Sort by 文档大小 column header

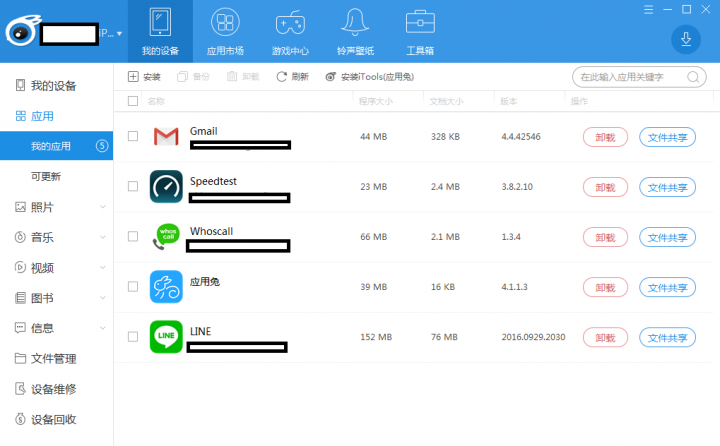pyautogui.click(x=446, y=101)
